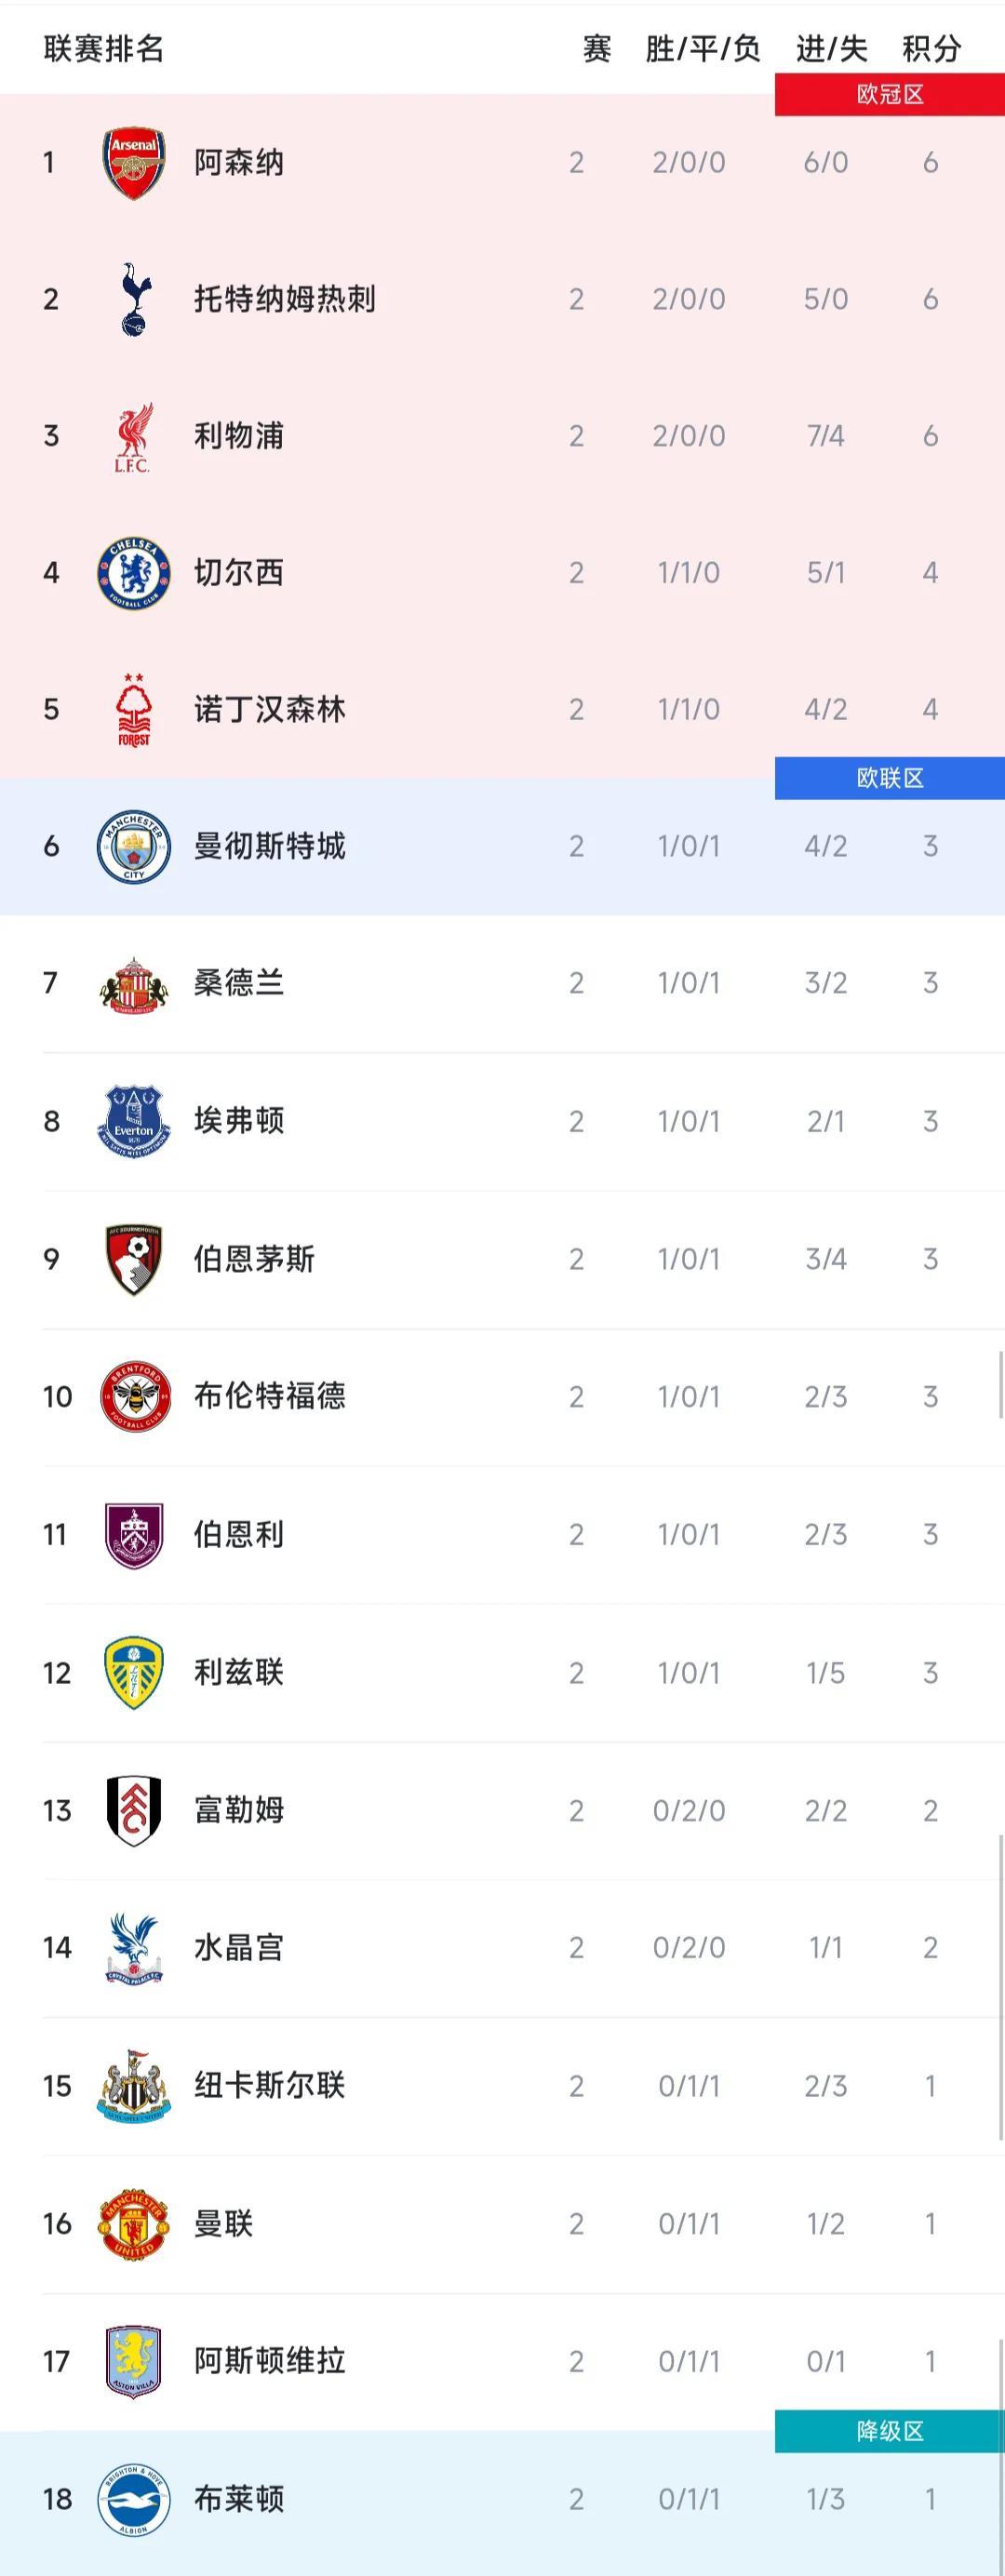Open team name 曼彻斯特城
Image resolution: width=1005 pixels, height=2576 pixels.
[270, 846]
